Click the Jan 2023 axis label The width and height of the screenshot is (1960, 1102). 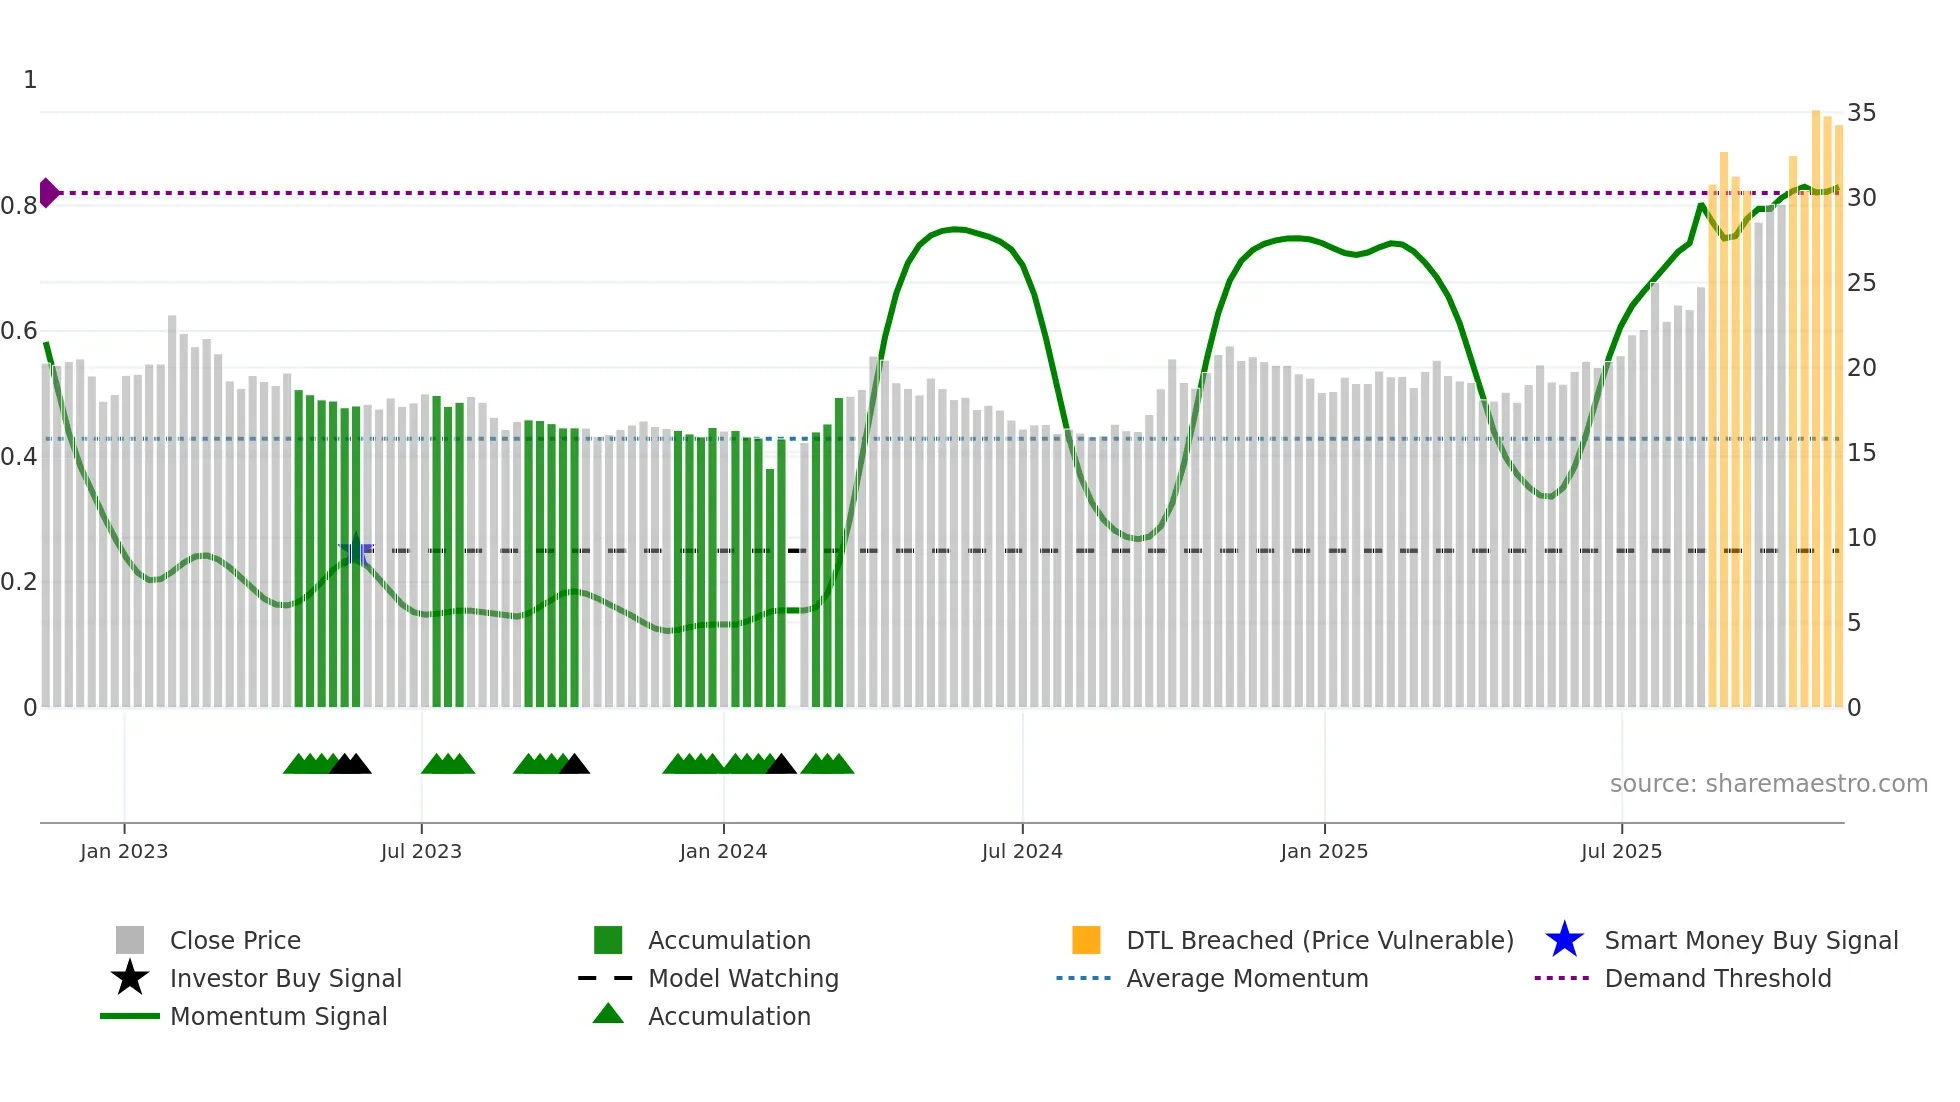click(x=124, y=851)
